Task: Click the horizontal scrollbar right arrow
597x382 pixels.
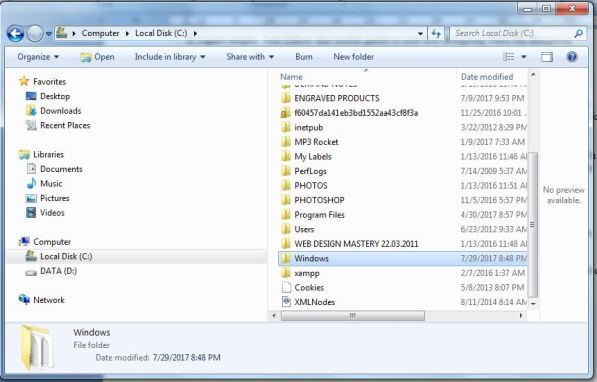Action: [x=521, y=316]
